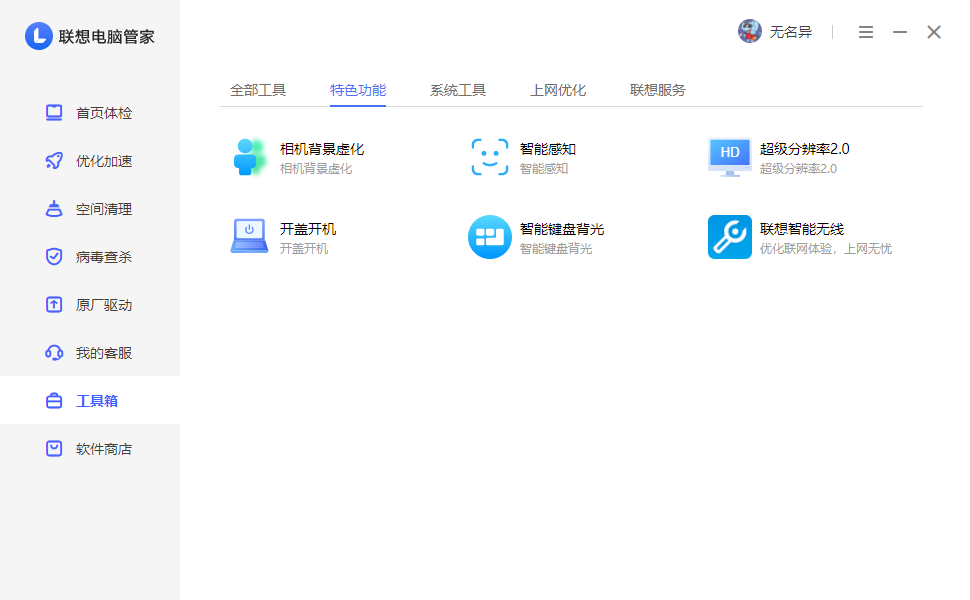Click the 超级分辨率2.0 title text
This screenshot has width=970, height=600.
[x=804, y=149]
